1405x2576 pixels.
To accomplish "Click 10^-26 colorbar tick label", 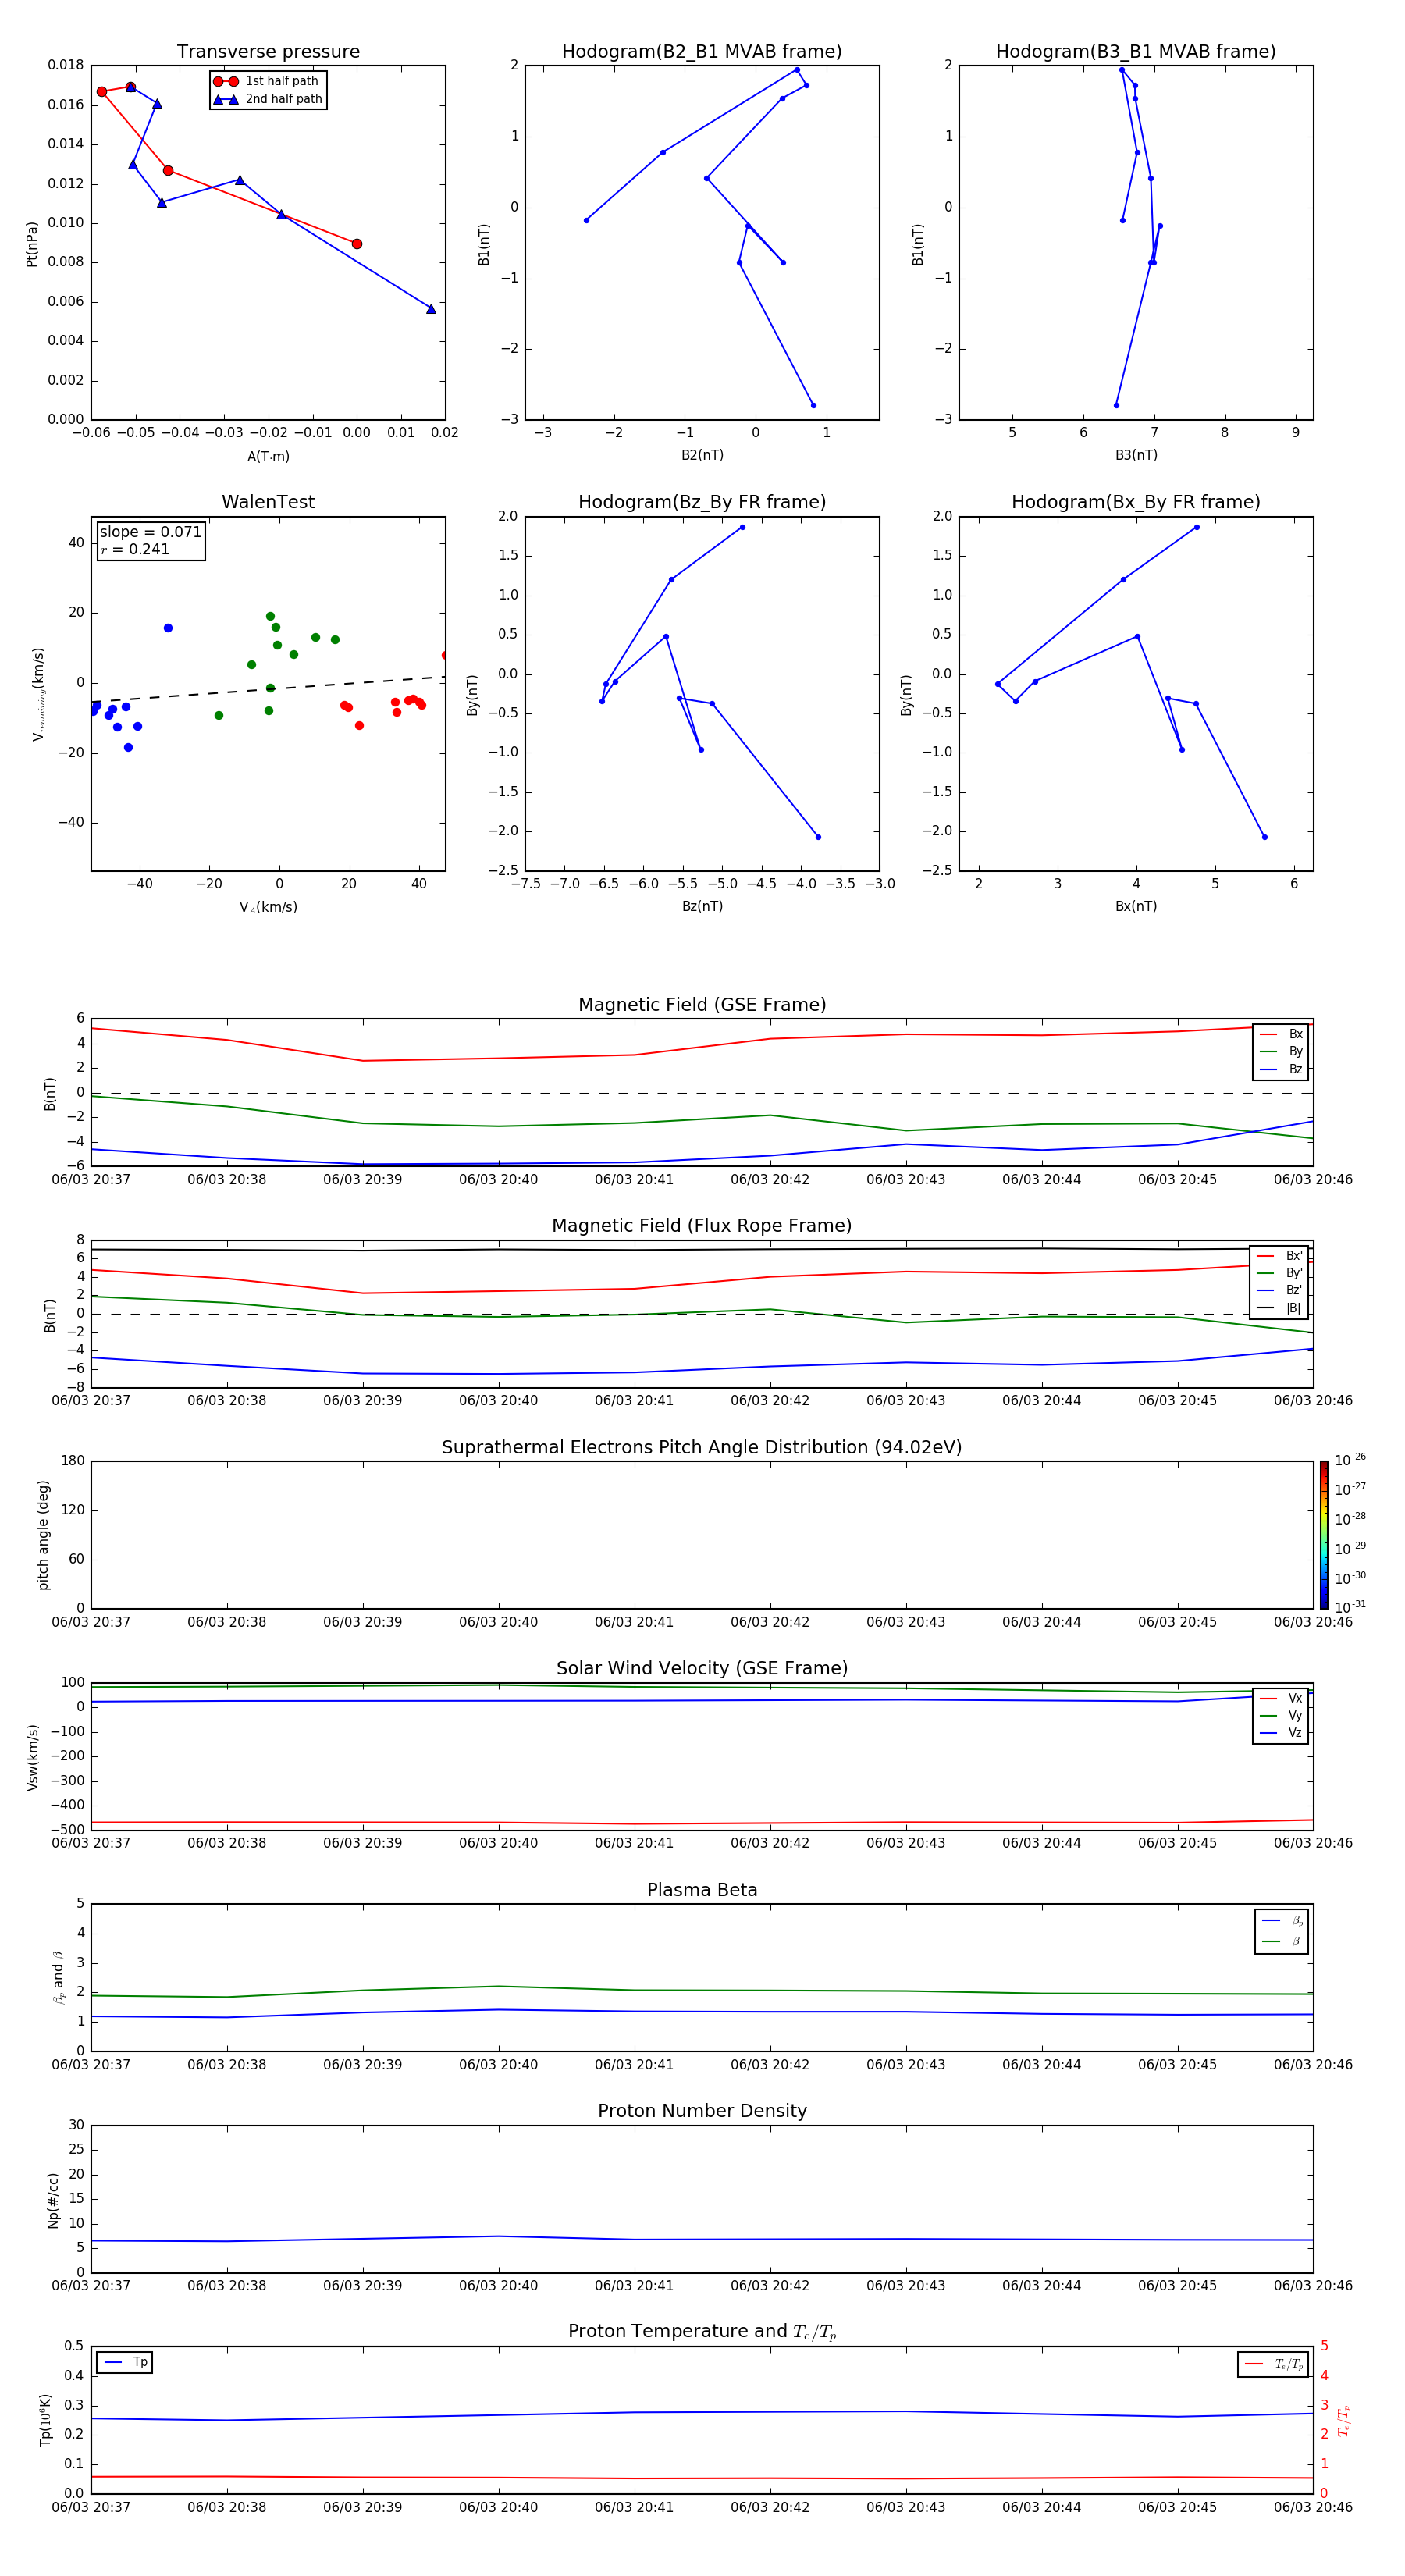I will (x=1350, y=1460).
